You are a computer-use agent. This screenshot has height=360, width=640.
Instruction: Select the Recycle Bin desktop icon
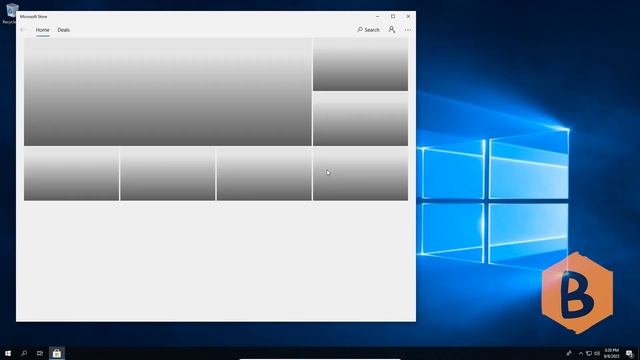[x=10, y=13]
